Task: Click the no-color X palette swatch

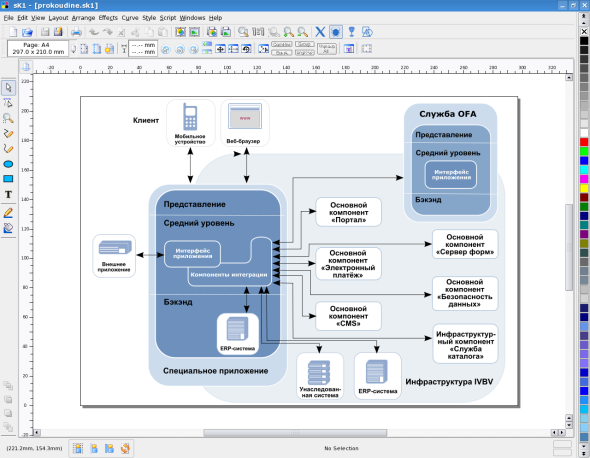Action: coord(584,32)
